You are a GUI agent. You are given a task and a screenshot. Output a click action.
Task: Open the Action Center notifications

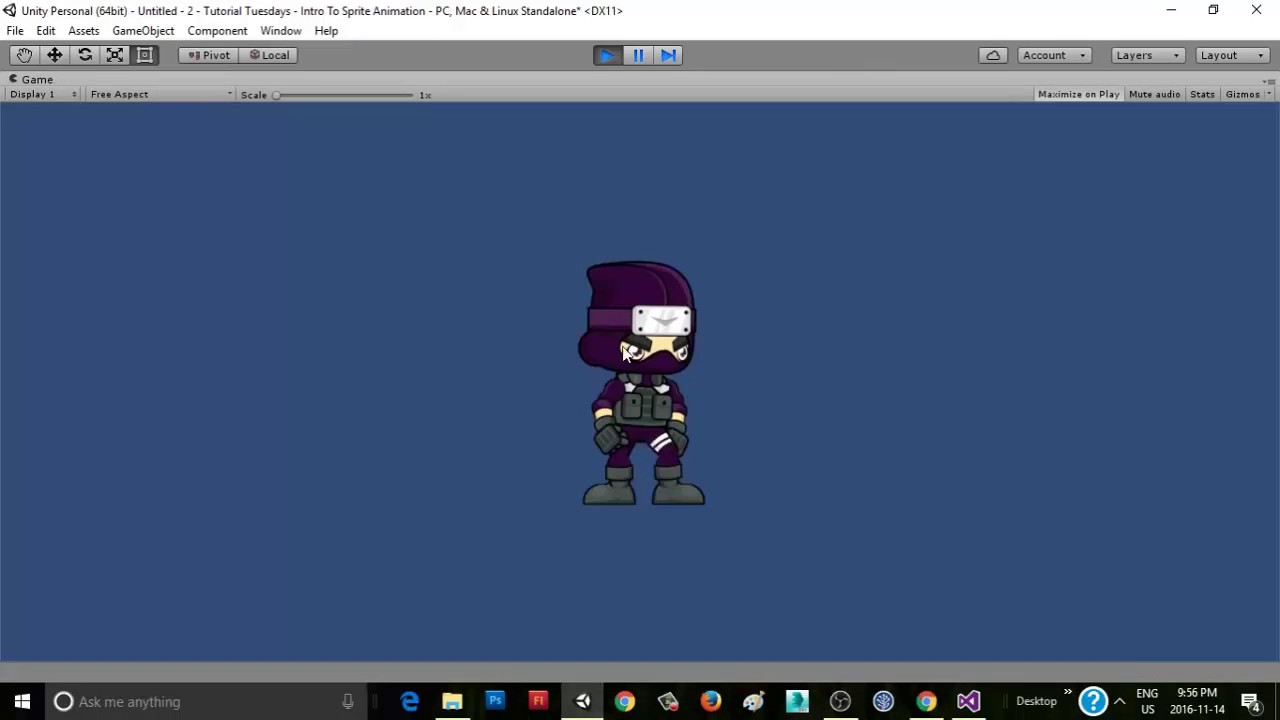tap(1250, 701)
